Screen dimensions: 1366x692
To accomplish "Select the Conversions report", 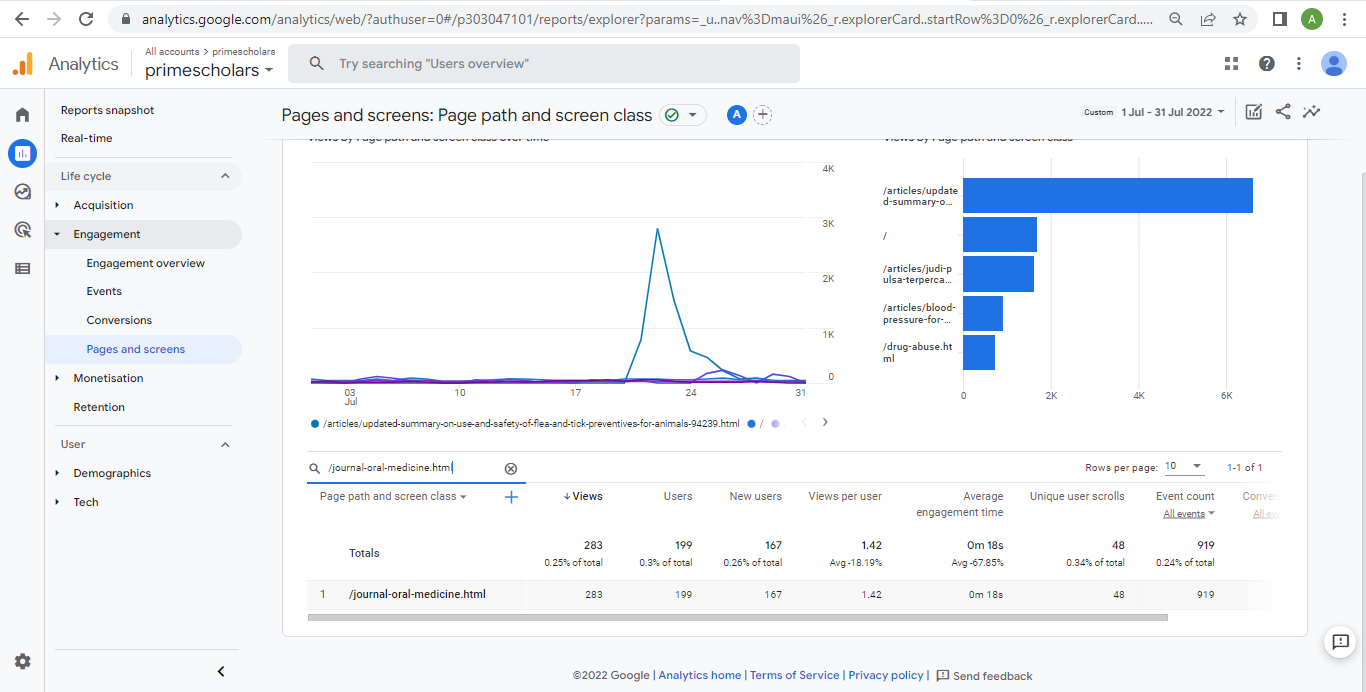I will 119,320.
